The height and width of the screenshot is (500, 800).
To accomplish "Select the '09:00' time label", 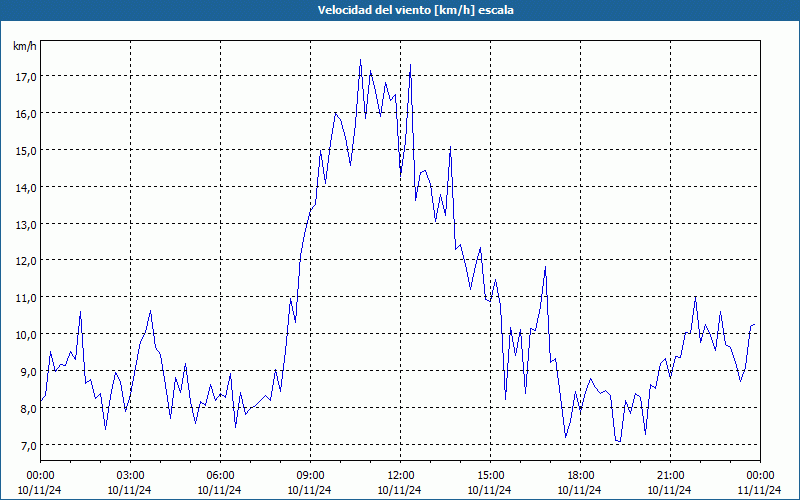I will (x=310, y=476).
